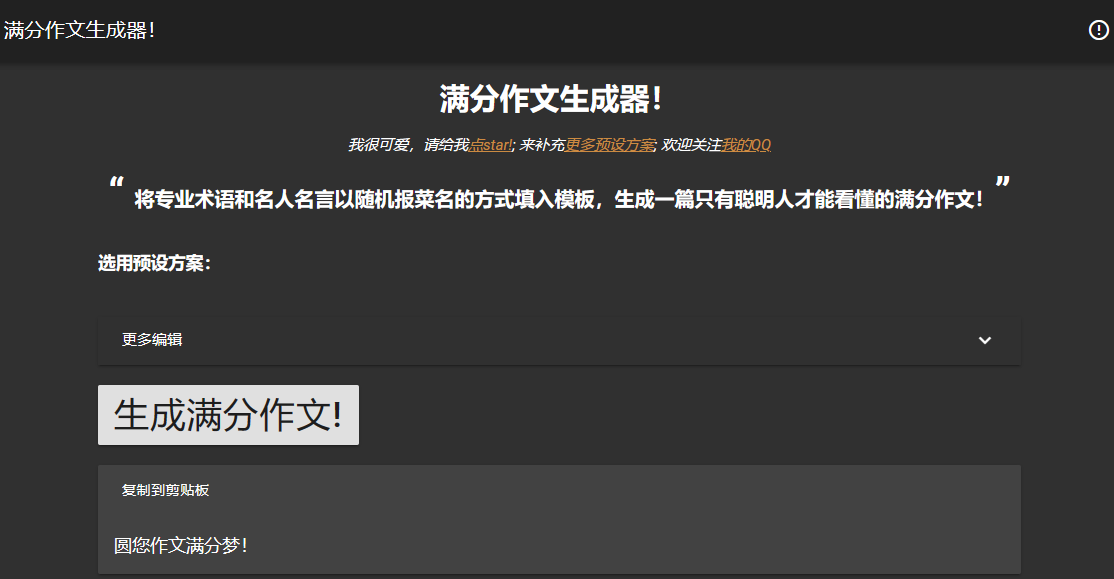Click the large centered 满分作文生成器! heading

pos(551,99)
